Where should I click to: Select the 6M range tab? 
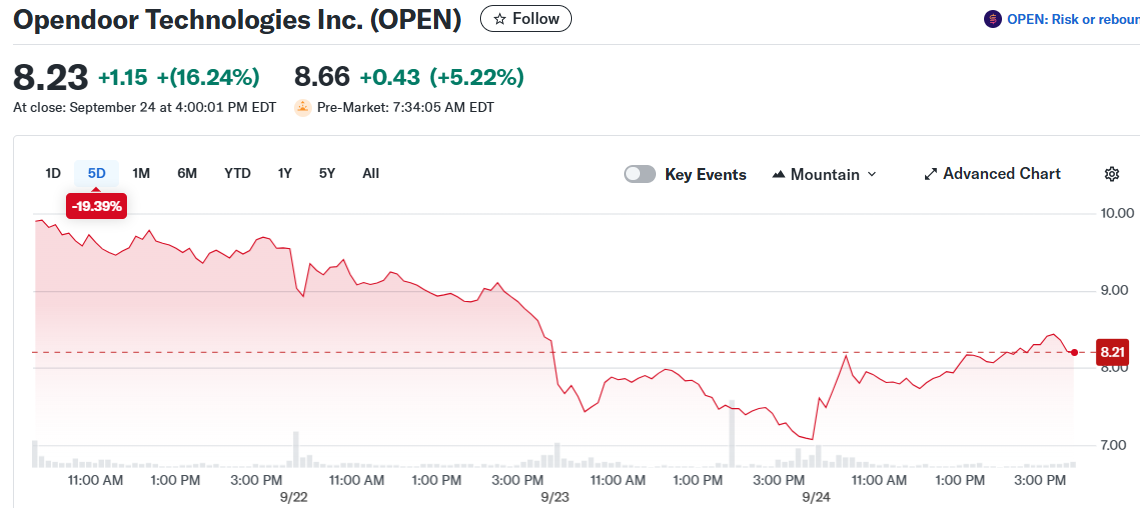tap(187, 173)
